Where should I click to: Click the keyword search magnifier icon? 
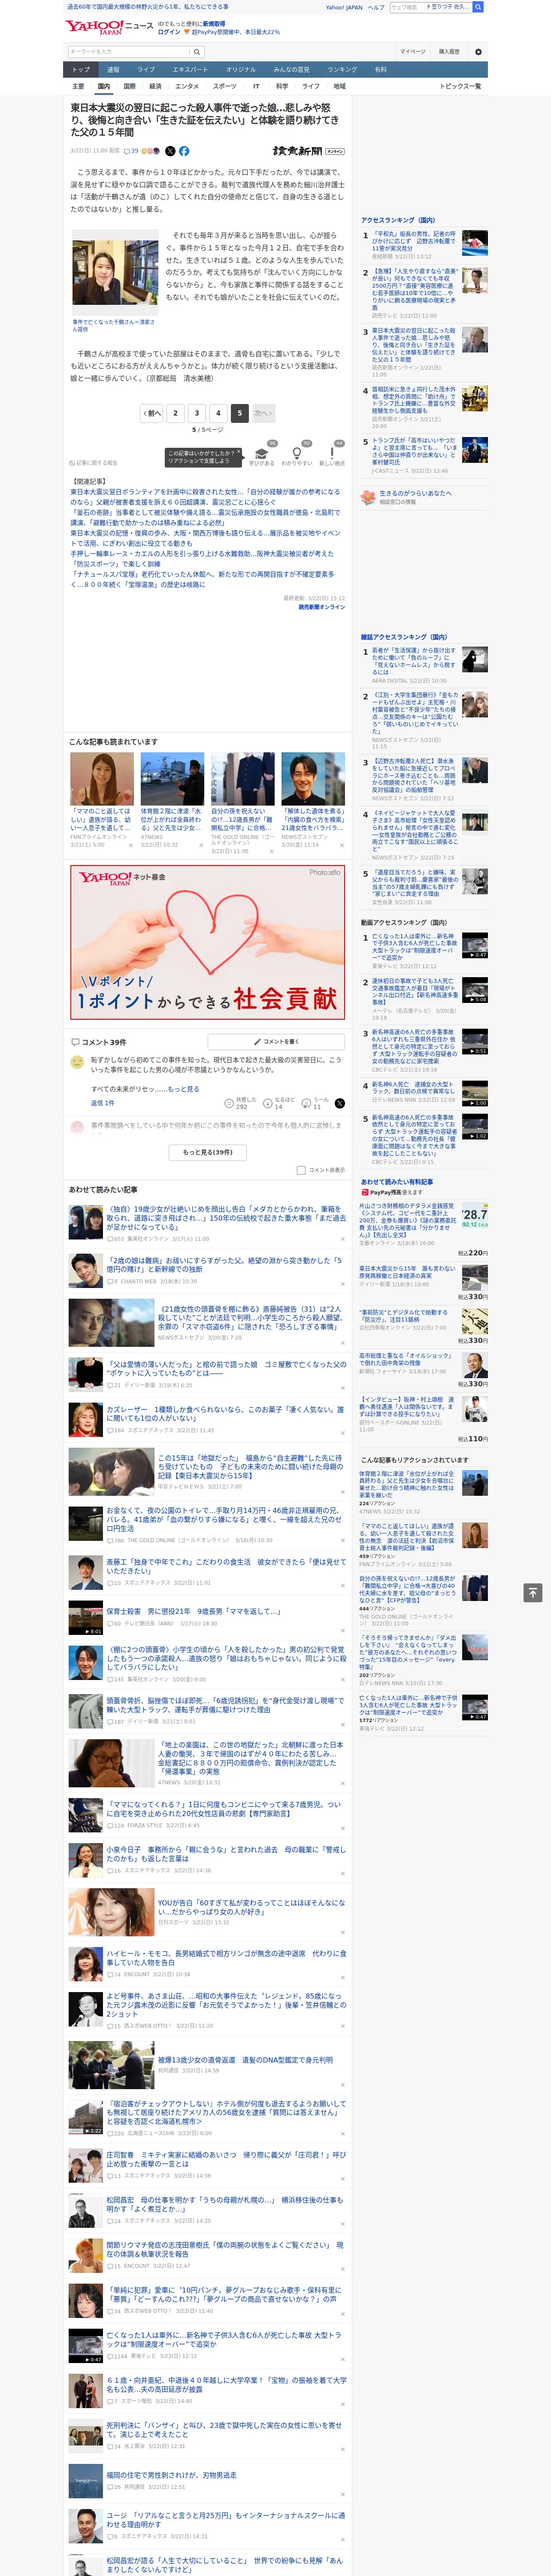(197, 52)
